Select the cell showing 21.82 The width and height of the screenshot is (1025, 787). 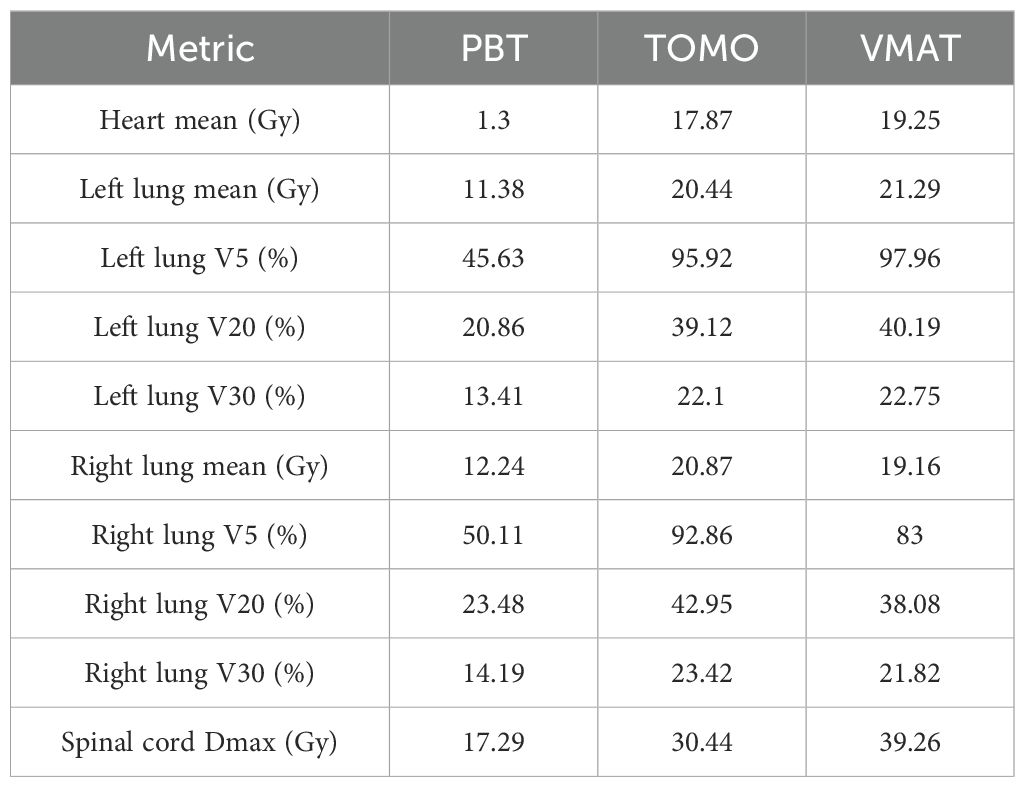click(911, 673)
